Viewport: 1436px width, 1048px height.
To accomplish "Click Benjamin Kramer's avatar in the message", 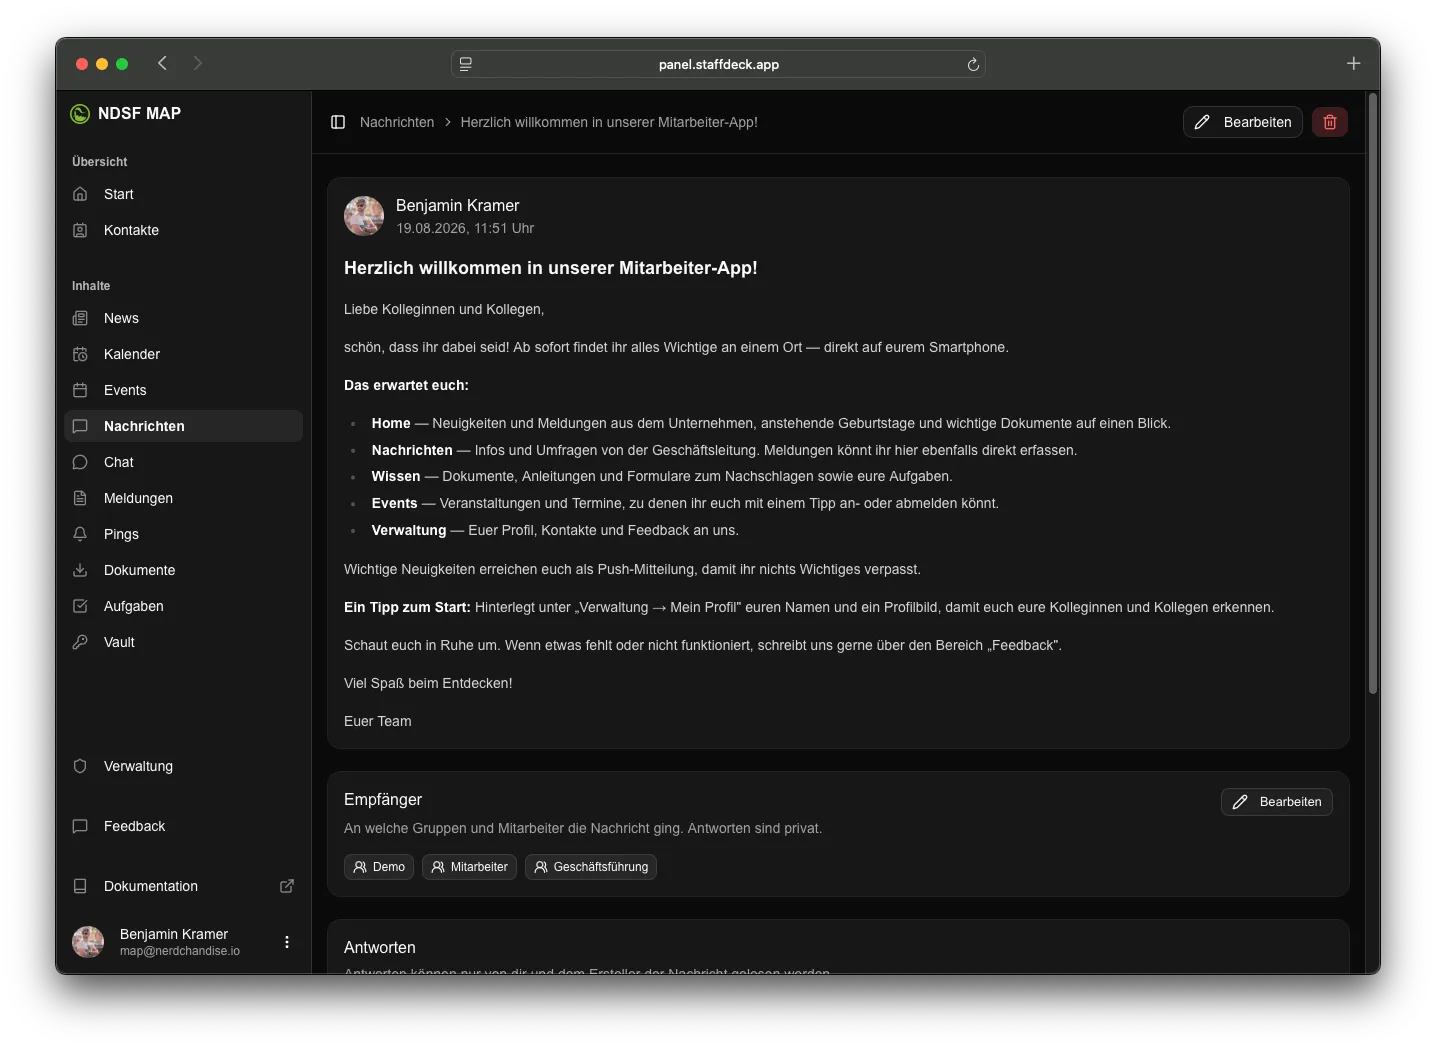I will 364,216.
